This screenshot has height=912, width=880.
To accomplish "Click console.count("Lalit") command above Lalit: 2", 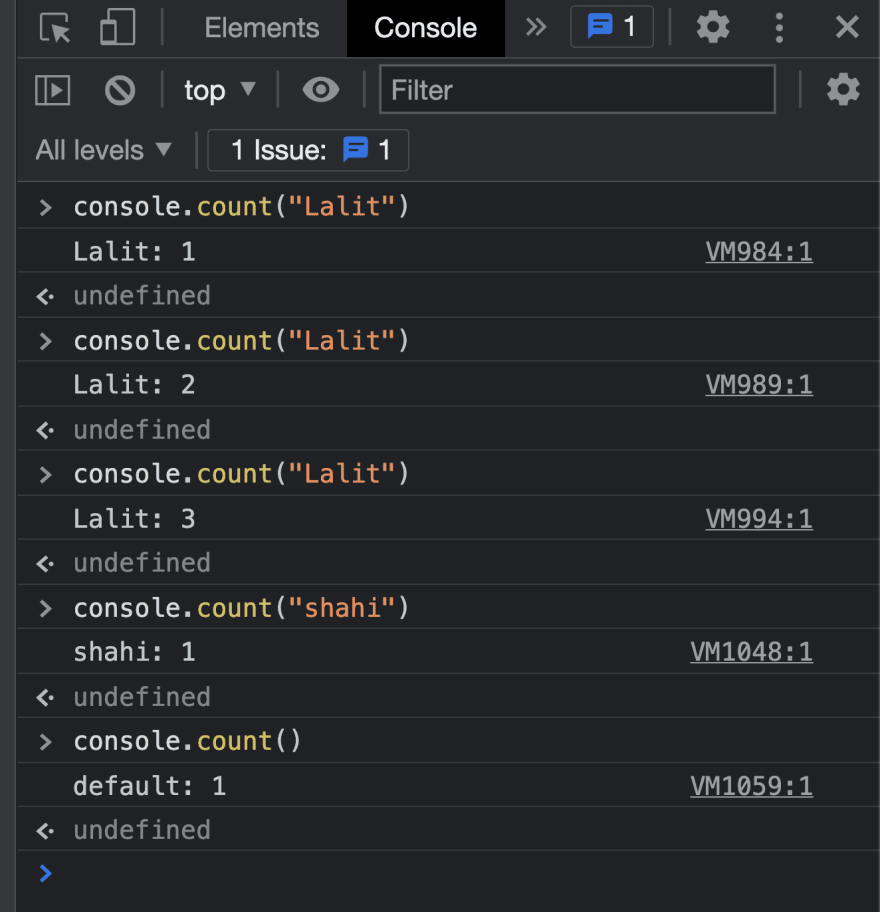I will pos(241,340).
